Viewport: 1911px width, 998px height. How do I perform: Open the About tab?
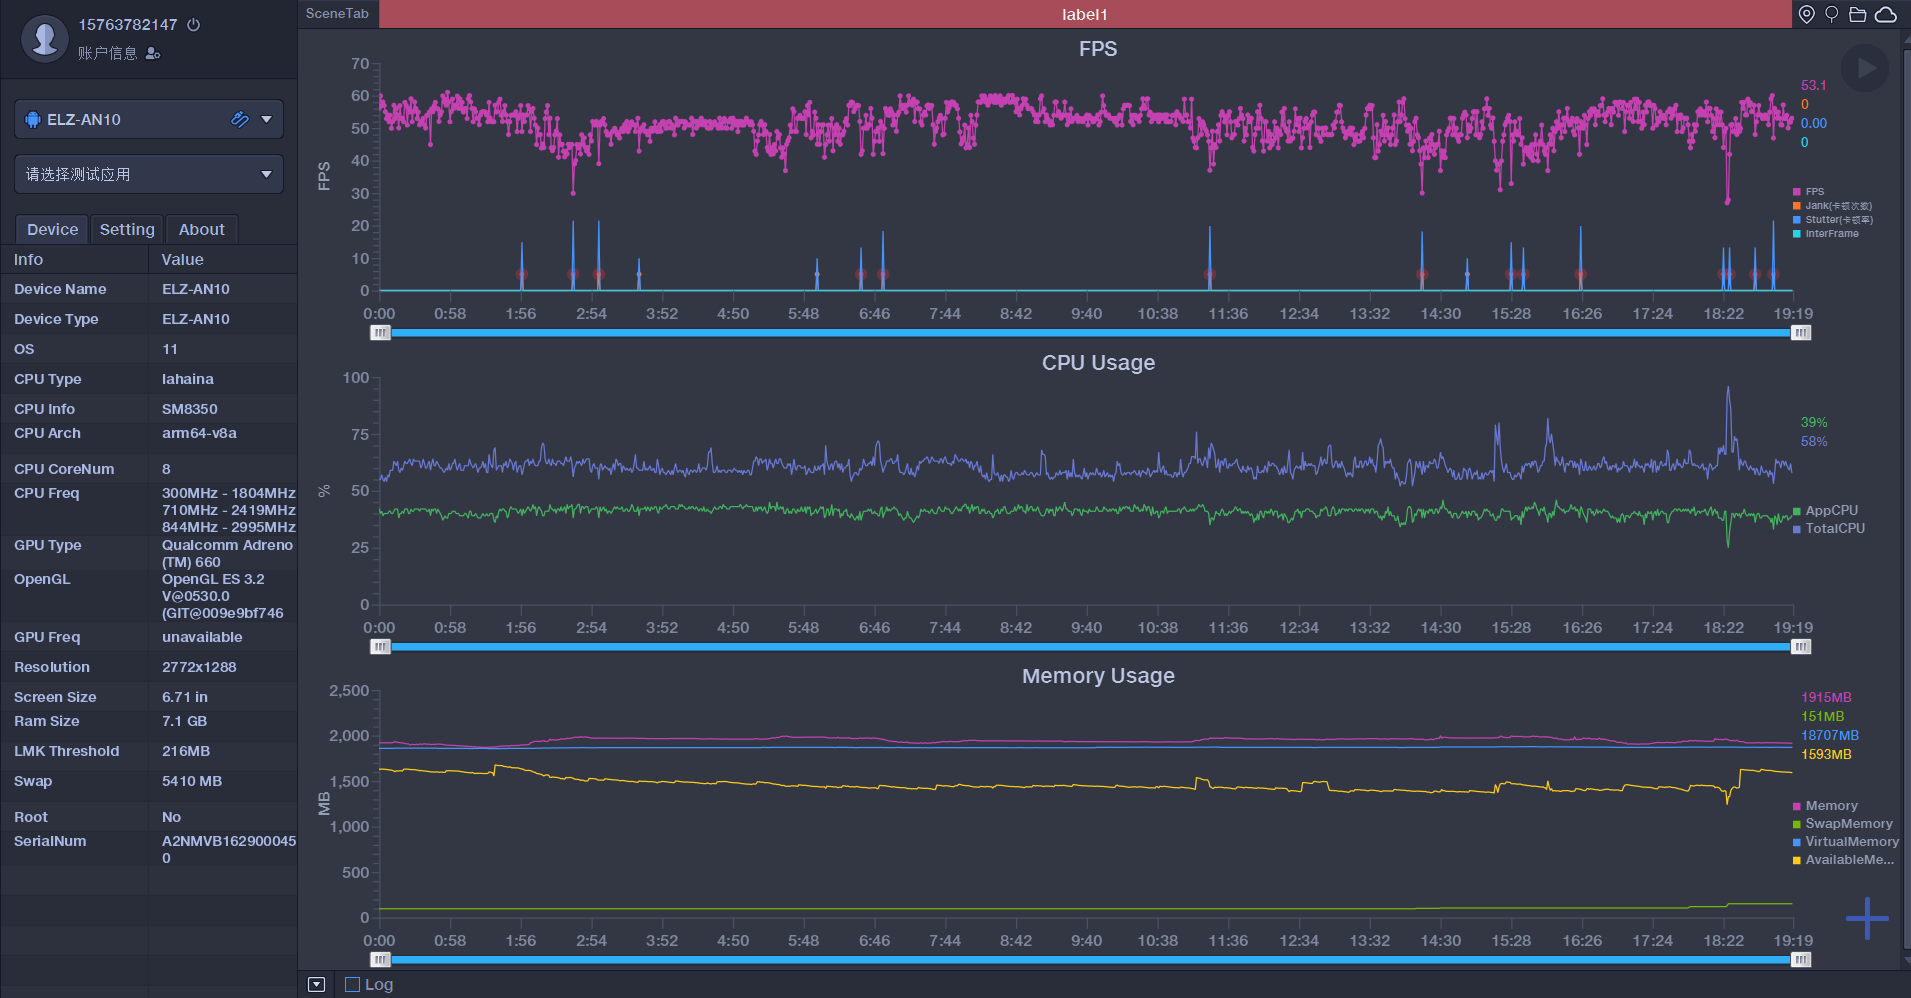point(201,229)
